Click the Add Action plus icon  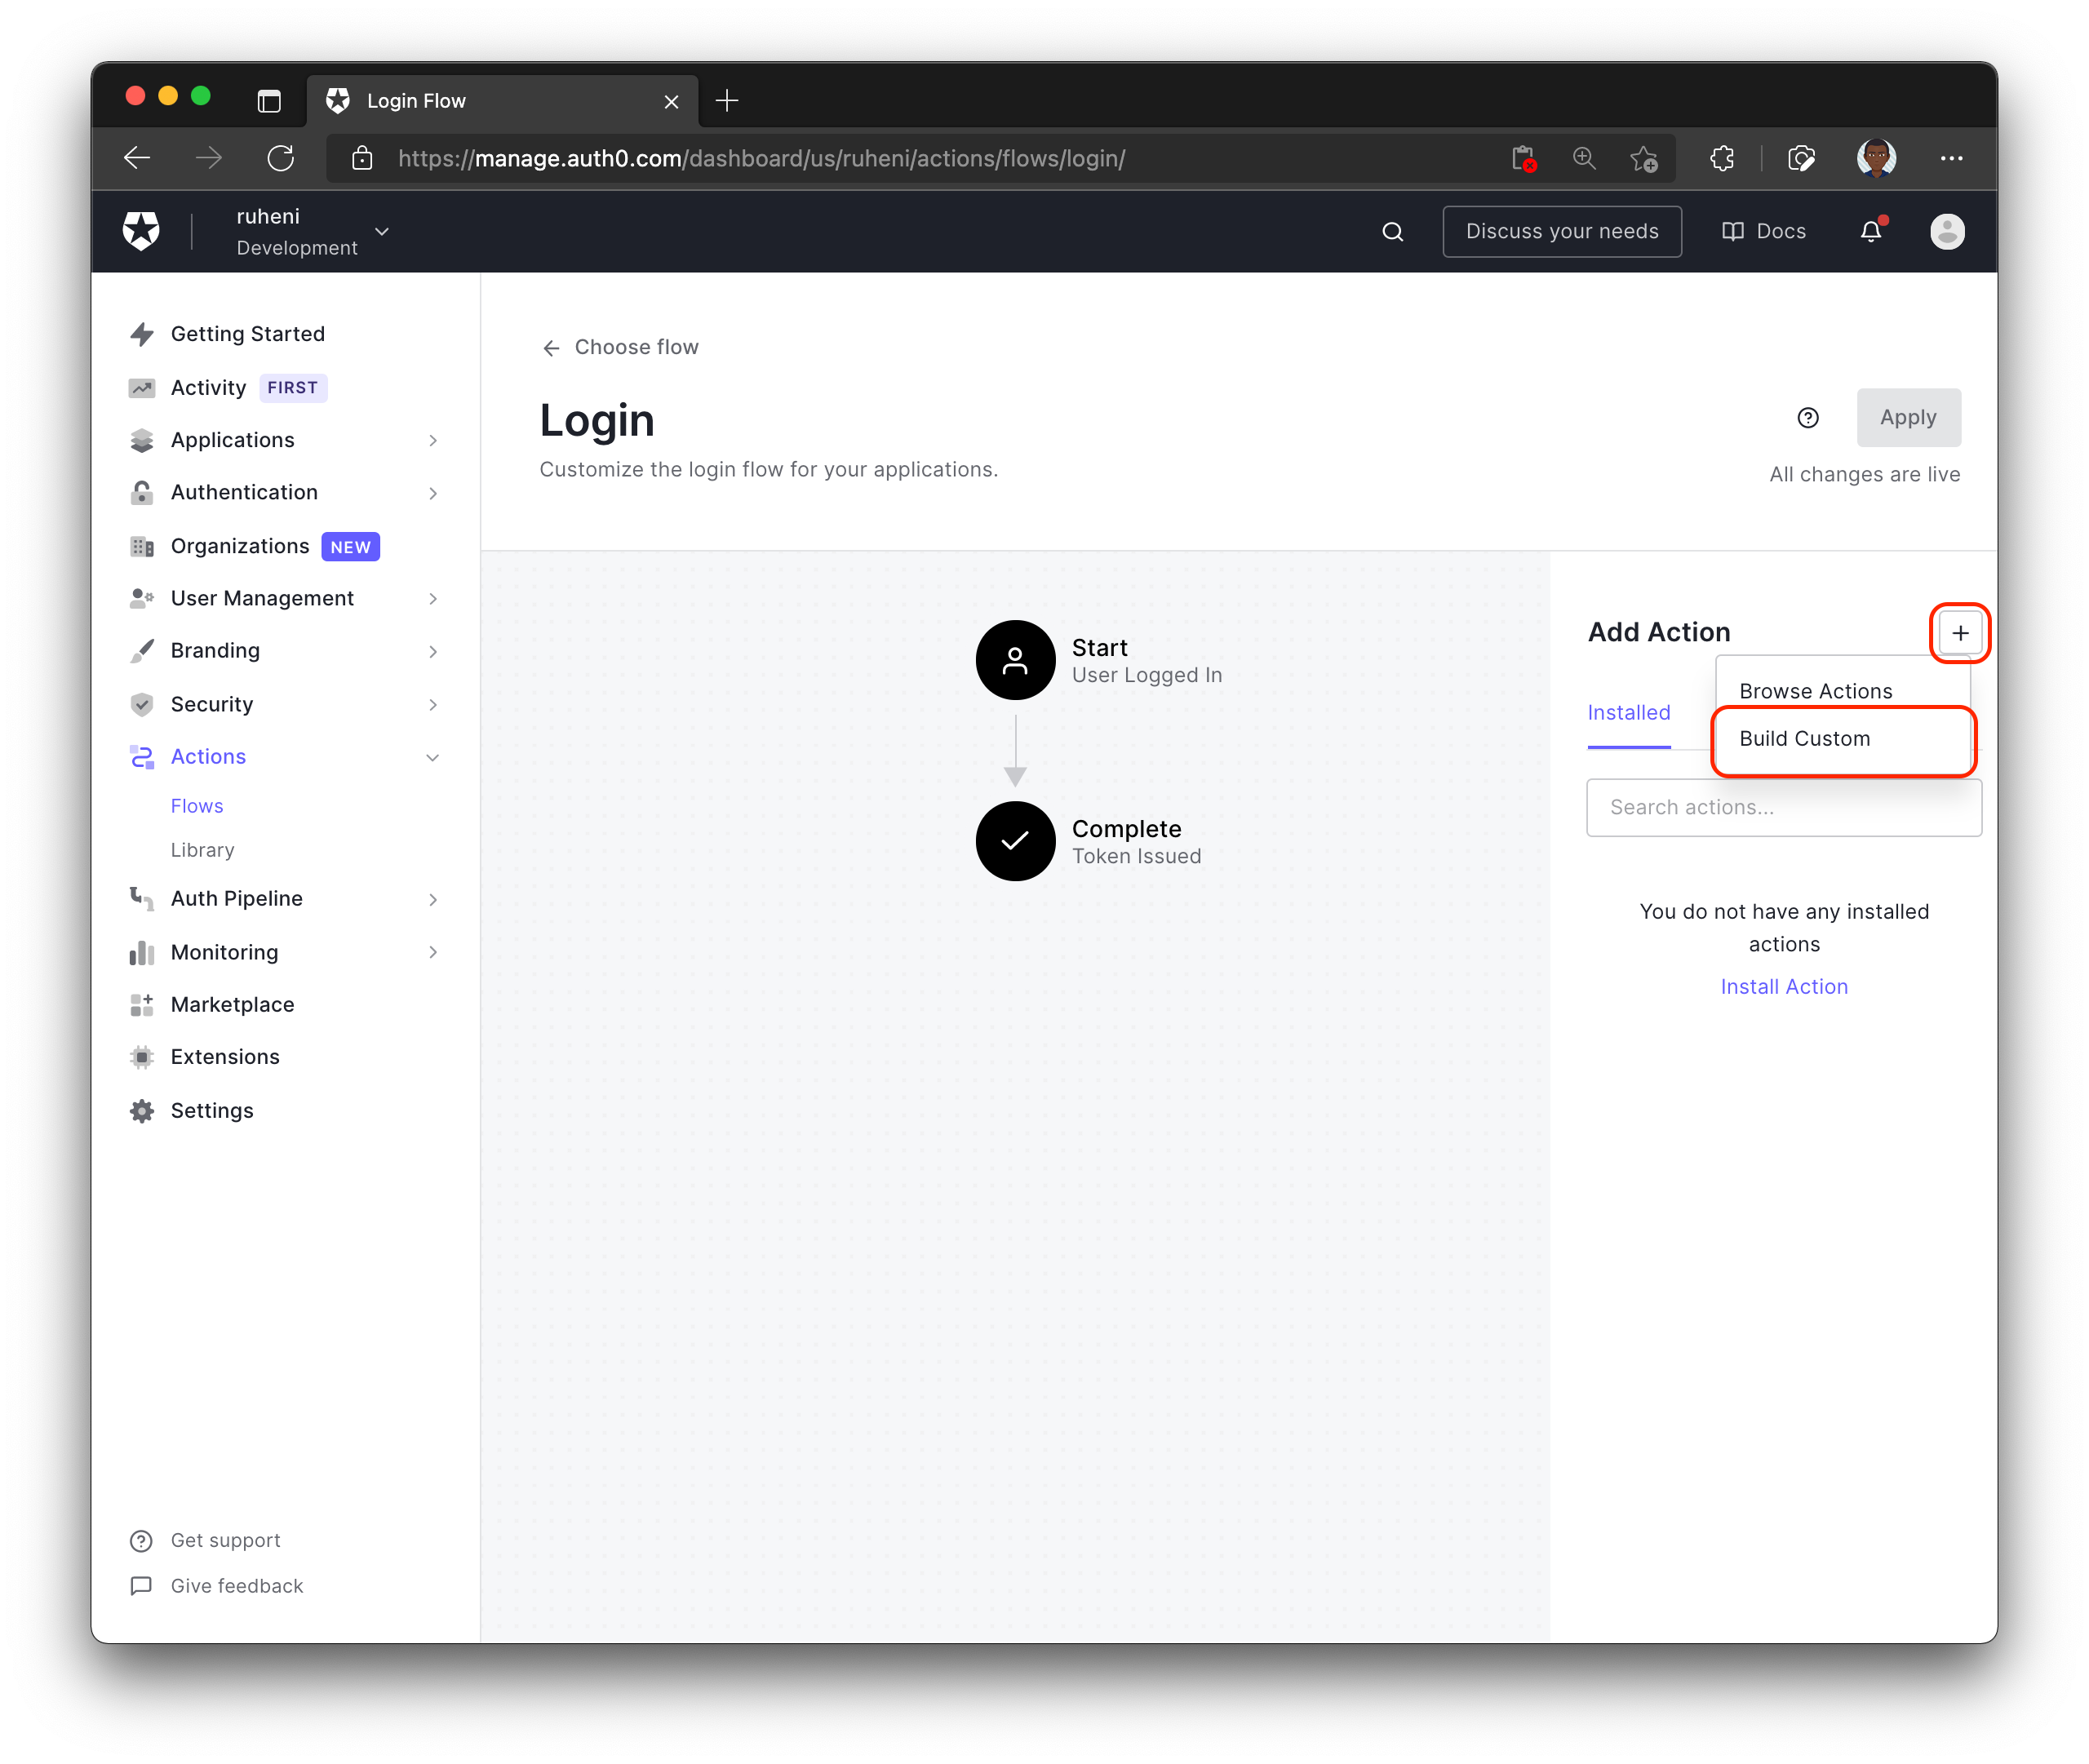coord(1959,632)
